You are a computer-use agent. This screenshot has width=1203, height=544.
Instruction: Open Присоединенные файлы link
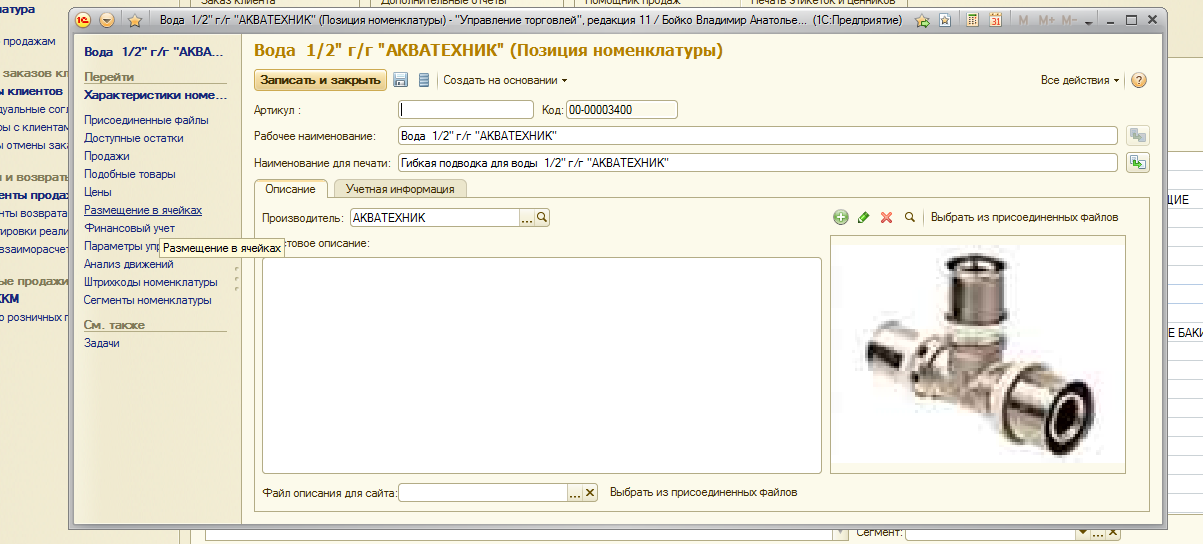(146, 120)
